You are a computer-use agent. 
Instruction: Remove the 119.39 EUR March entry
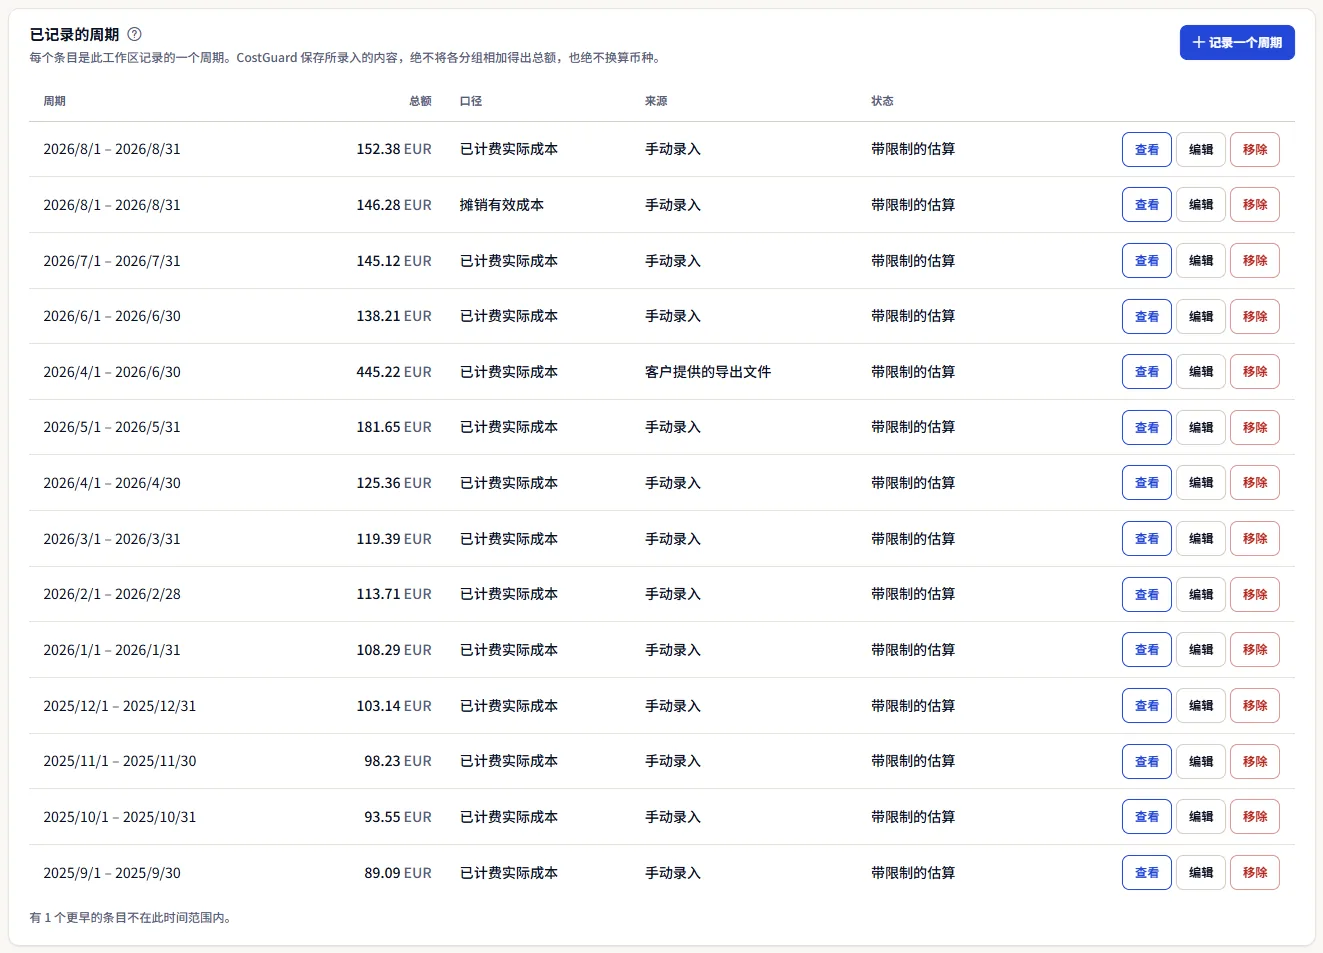pyautogui.click(x=1255, y=539)
